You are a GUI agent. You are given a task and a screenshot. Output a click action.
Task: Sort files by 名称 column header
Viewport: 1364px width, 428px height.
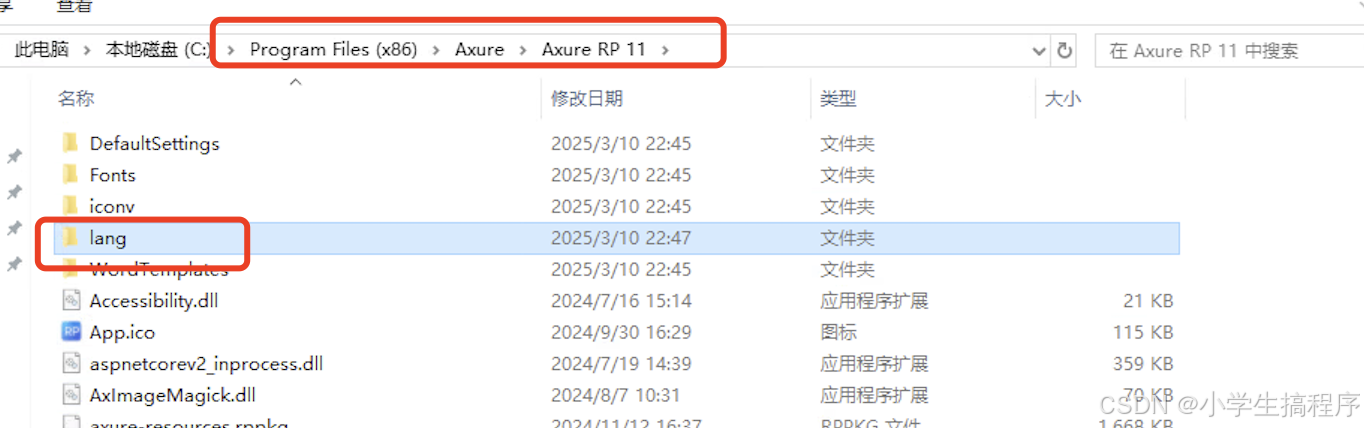tap(76, 99)
